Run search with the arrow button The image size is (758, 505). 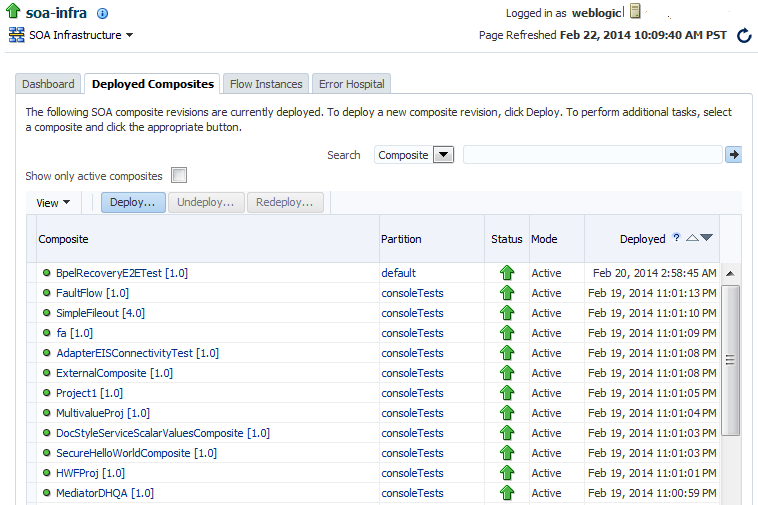(x=733, y=155)
